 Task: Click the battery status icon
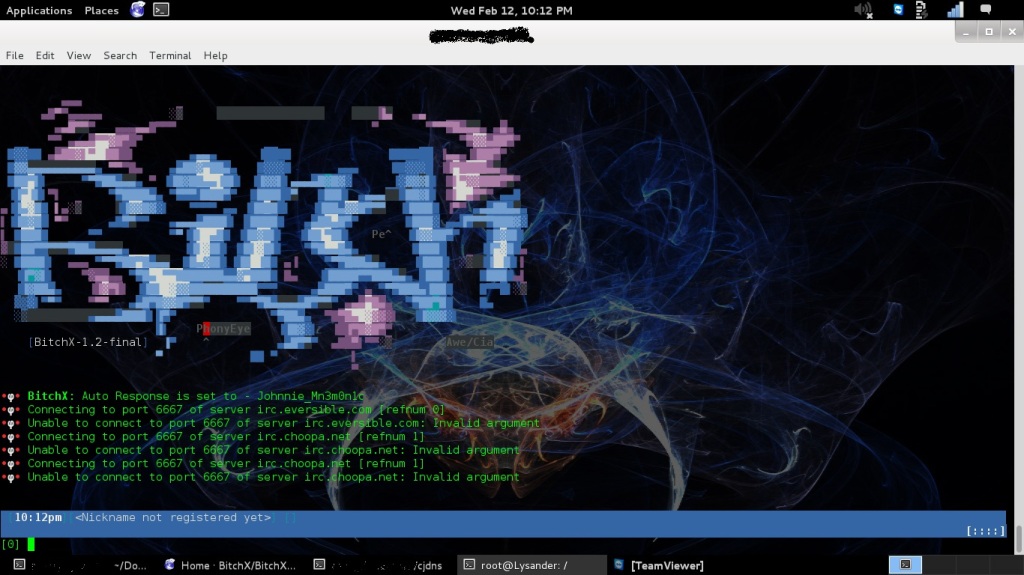tap(926, 10)
